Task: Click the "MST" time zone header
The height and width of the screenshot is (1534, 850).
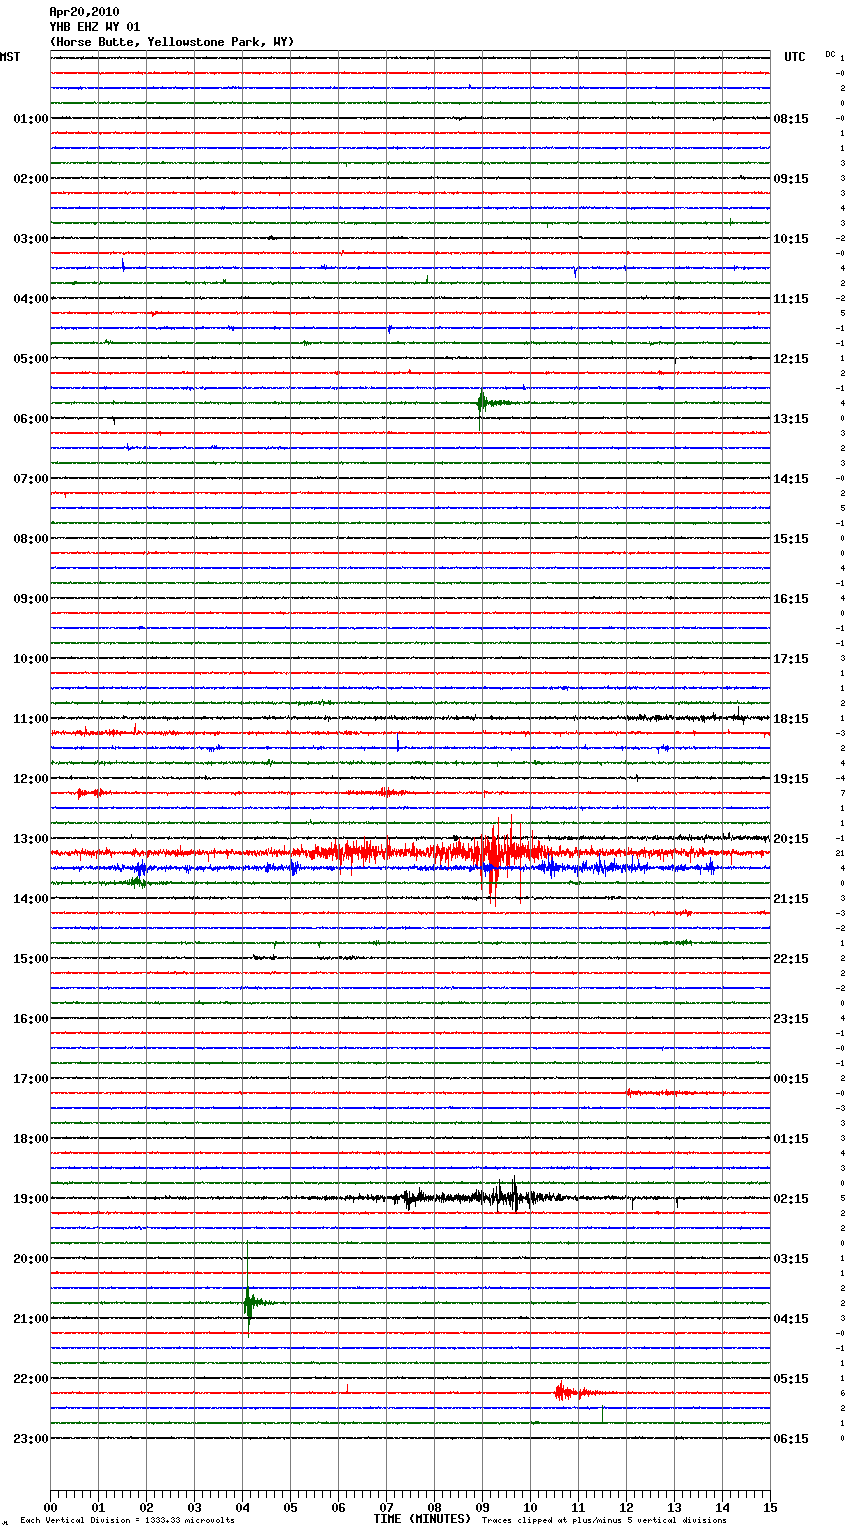Action: pyautogui.click(x=10, y=57)
